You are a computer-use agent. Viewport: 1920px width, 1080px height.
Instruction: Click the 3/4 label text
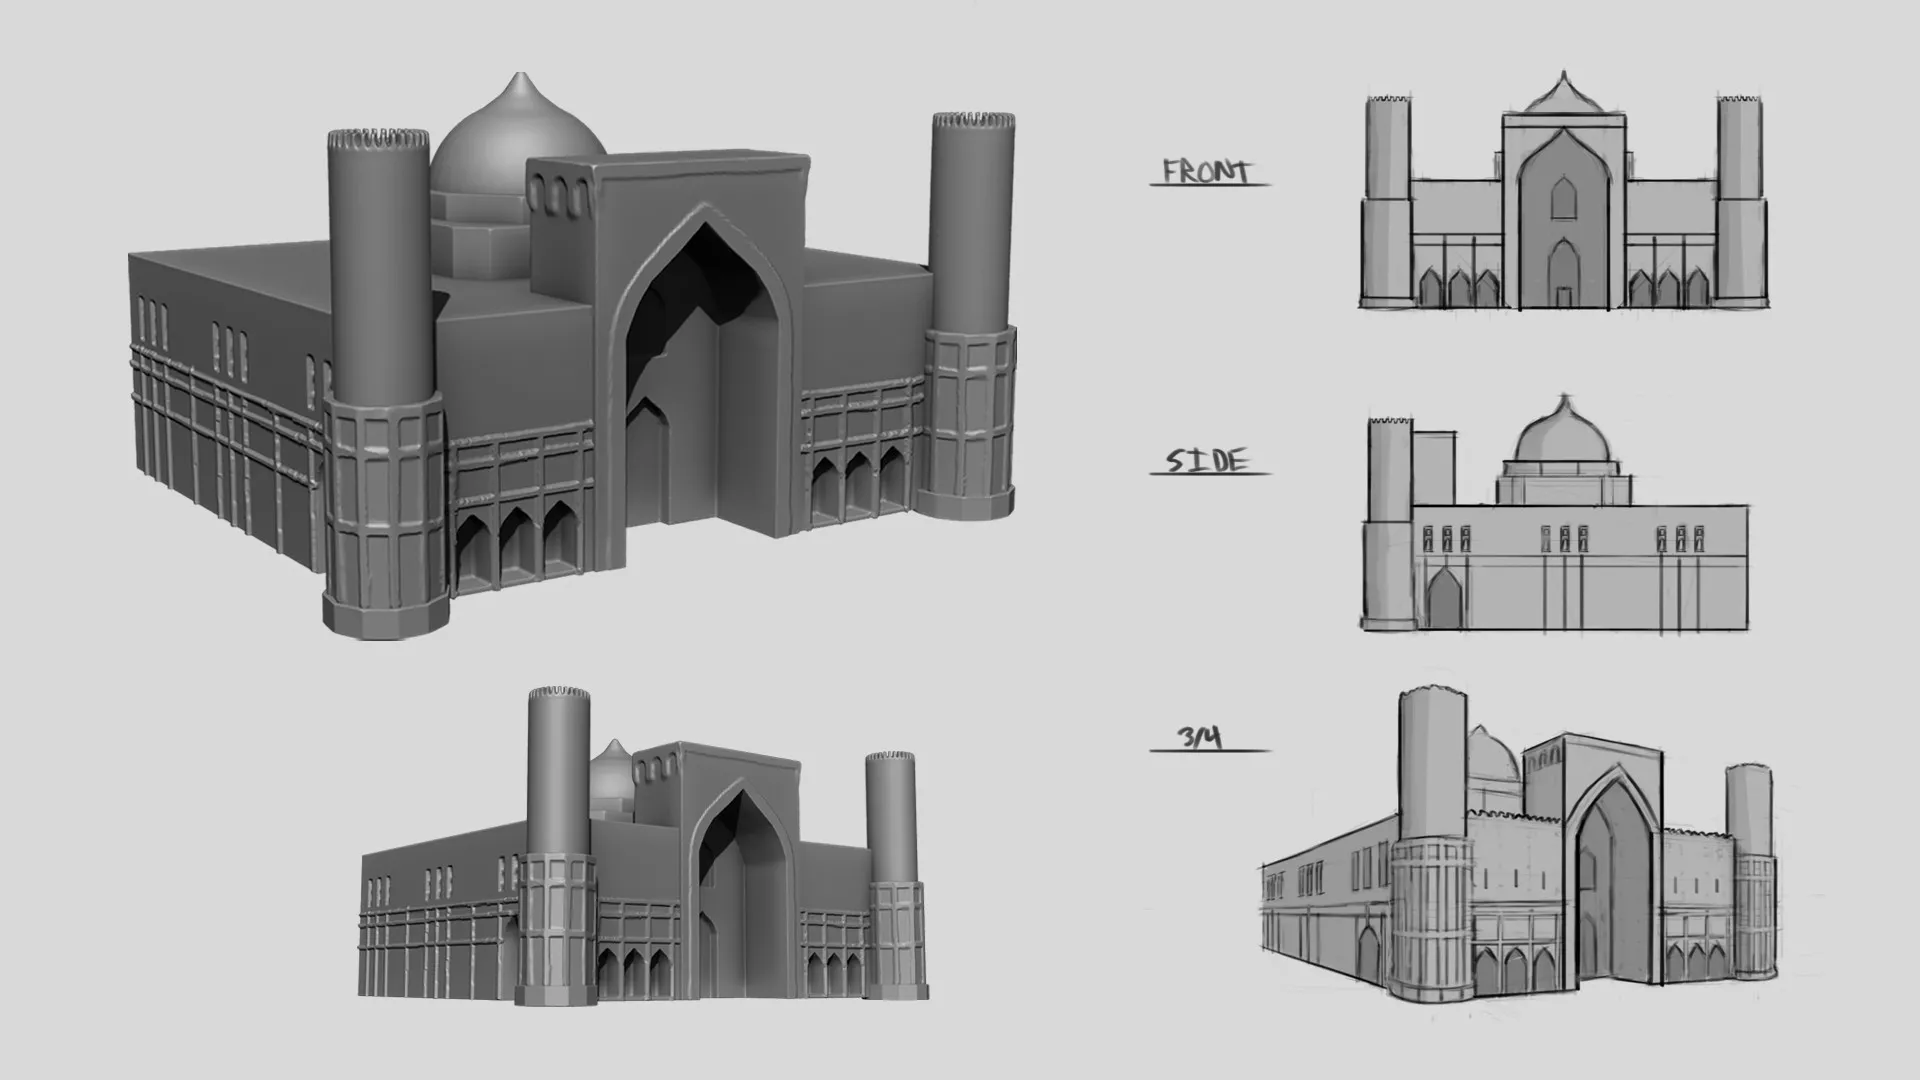pyautogui.click(x=1200, y=739)
